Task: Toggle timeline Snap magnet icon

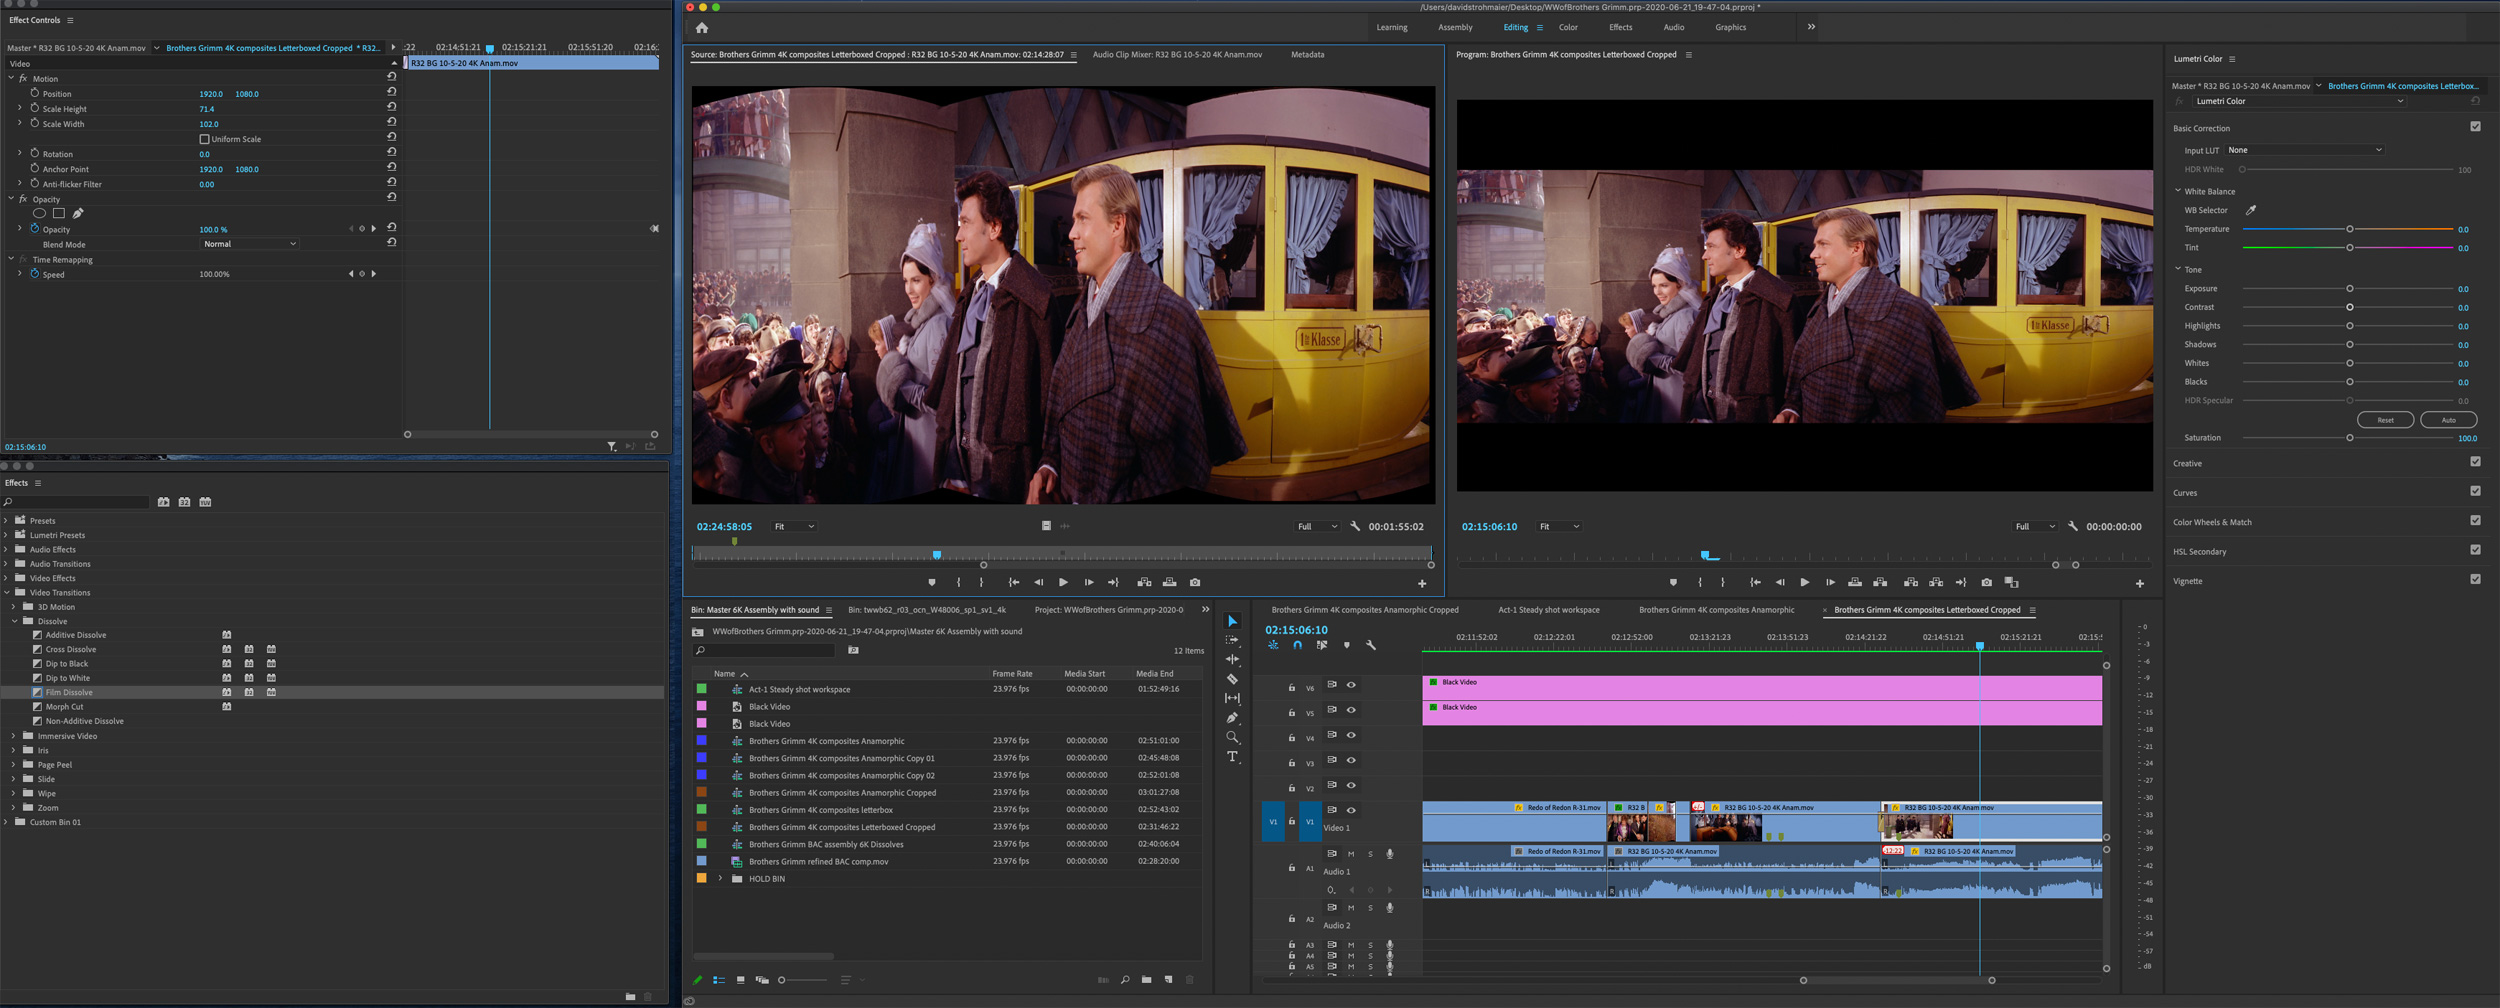Action: [x=1297, y=645]
